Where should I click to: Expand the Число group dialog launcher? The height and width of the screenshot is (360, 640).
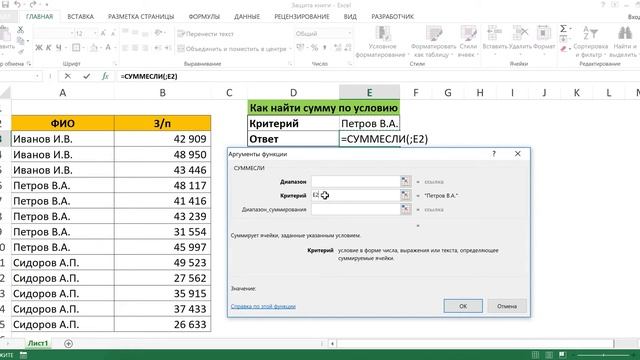coord(350,64)
